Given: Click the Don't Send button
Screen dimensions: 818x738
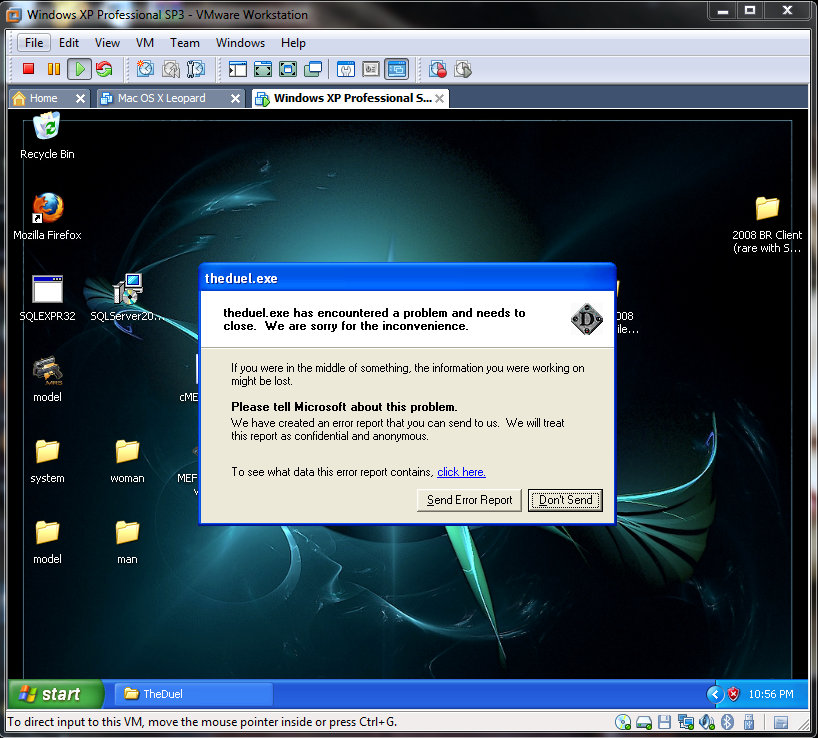Looking at the screenshot, I should 565,500.
